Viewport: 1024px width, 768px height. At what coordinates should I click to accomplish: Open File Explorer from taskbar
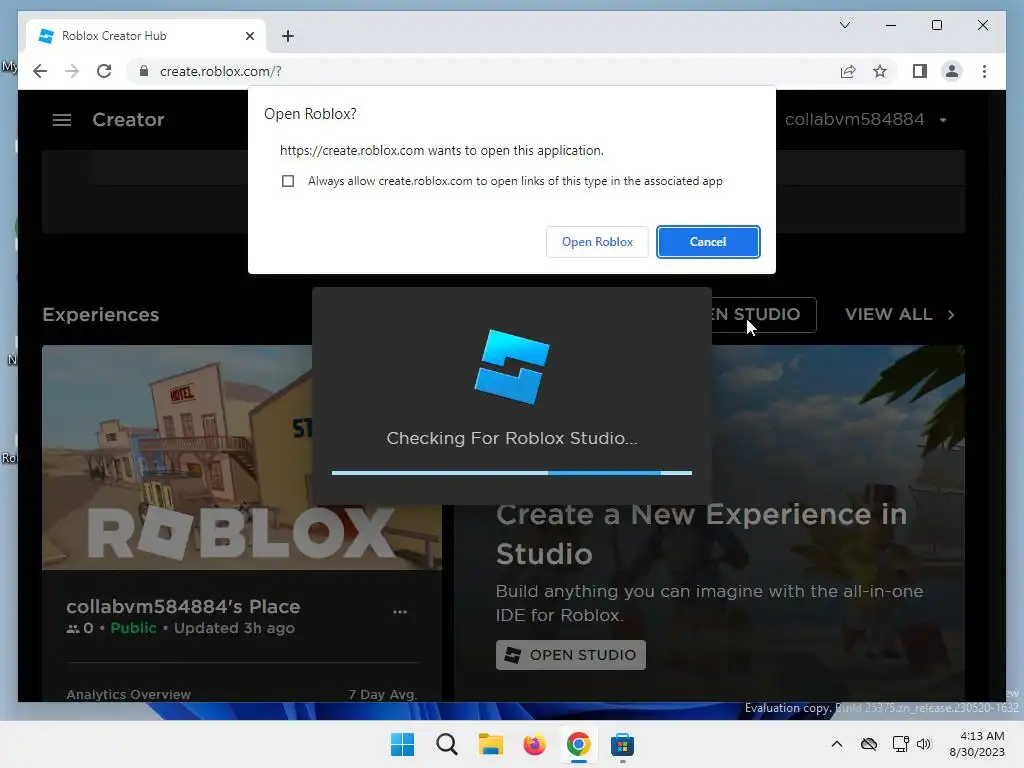click(490, 744)
